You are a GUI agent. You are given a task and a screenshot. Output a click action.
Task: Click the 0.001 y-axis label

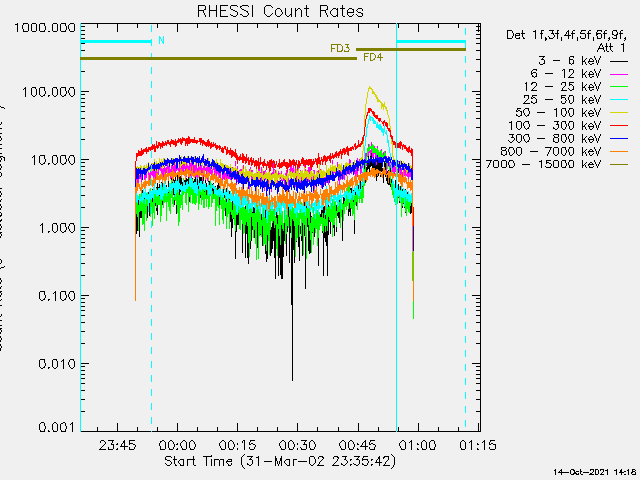(x=57, y=427)
